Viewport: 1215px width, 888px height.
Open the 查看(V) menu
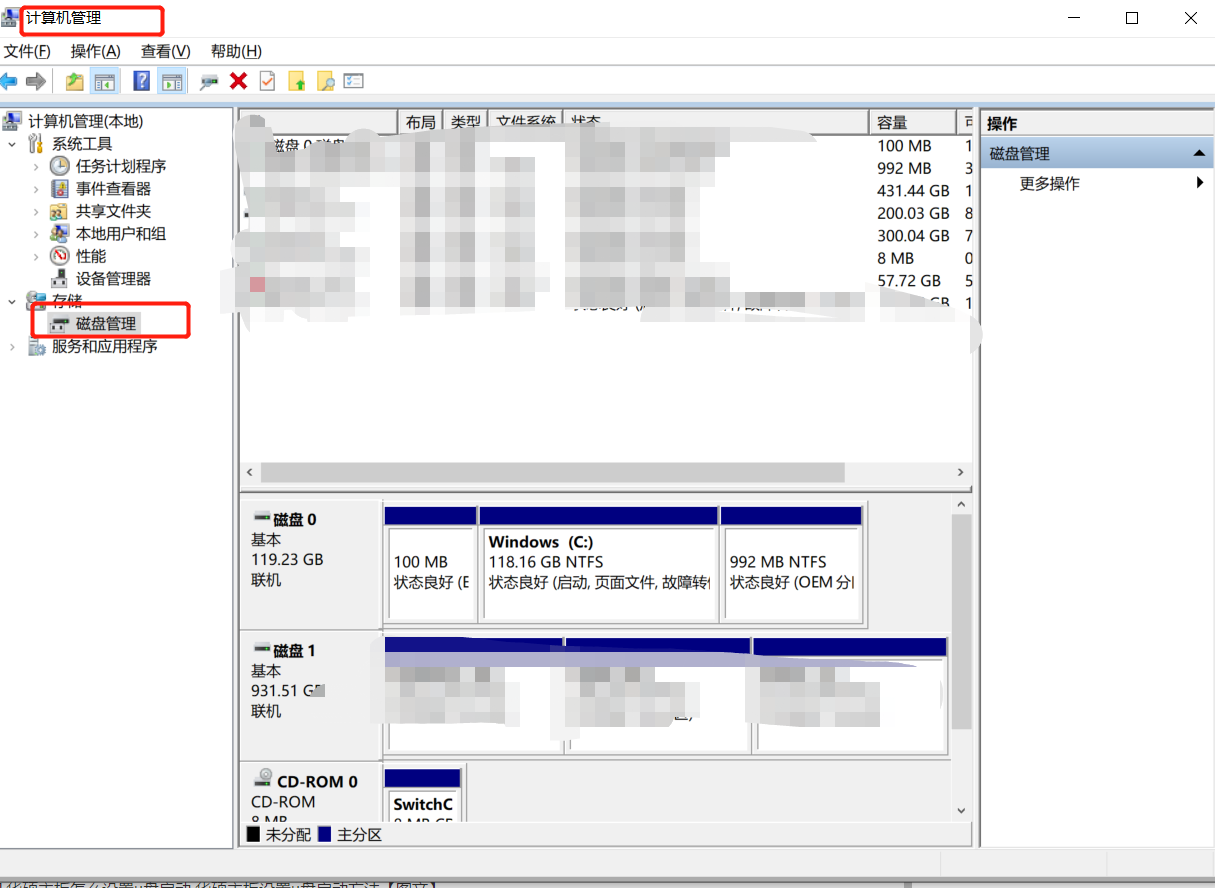pyautogui.click(x=164, y=51)
